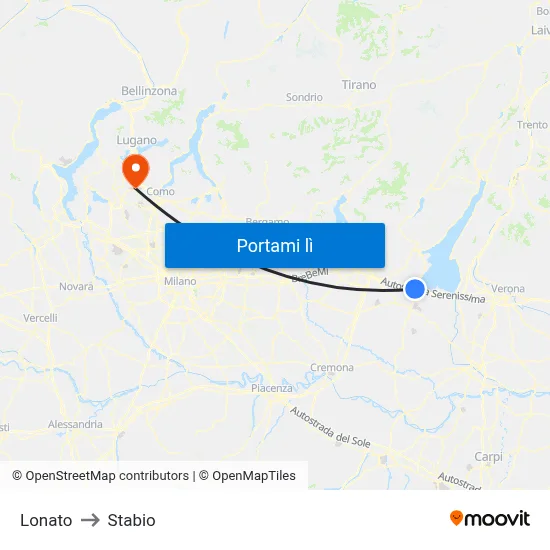Image resolution: width=550 pixels, height=550 pixels.
Task: Click the Lugano label on the map
Action: (x=136, y=140)
